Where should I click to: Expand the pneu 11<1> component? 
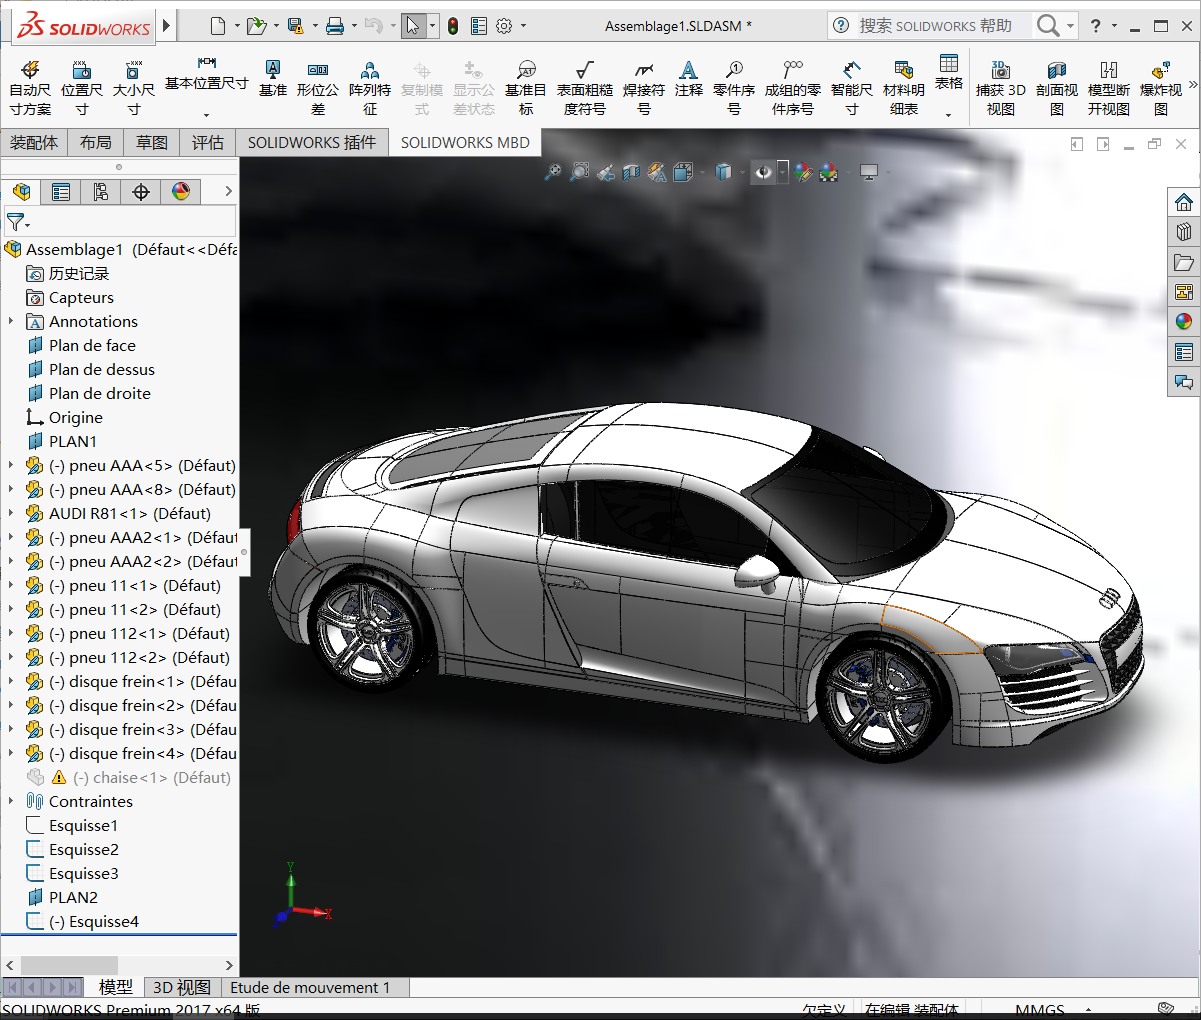[x=10, y=585]
